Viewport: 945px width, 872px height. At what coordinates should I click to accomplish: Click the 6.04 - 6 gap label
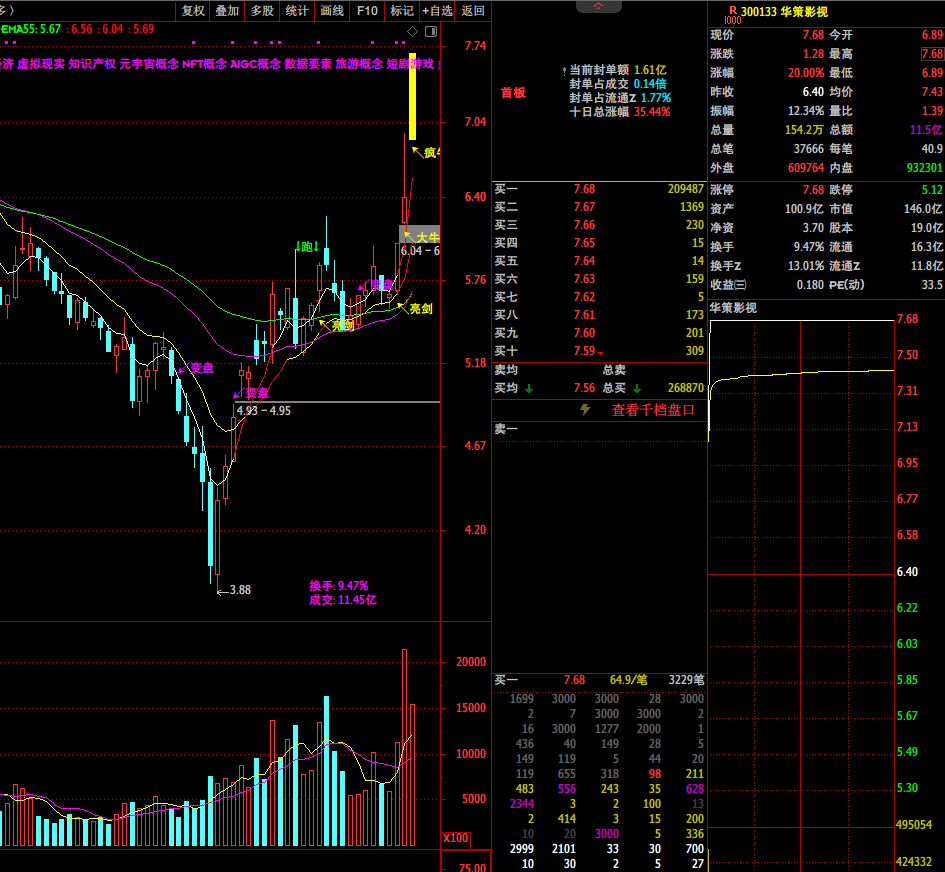click(x=420, y=251)
